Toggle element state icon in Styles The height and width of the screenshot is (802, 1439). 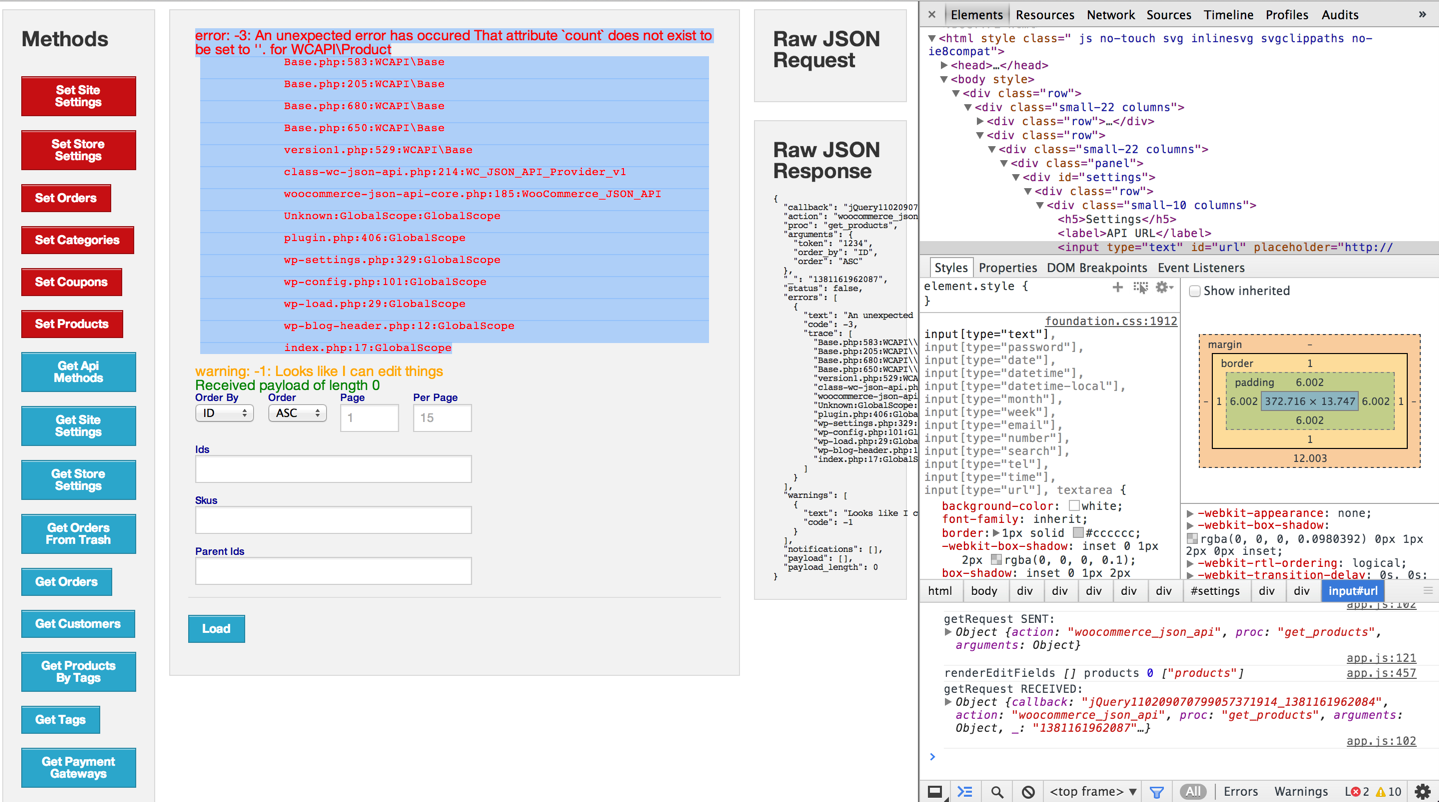tap(1140, 287)
